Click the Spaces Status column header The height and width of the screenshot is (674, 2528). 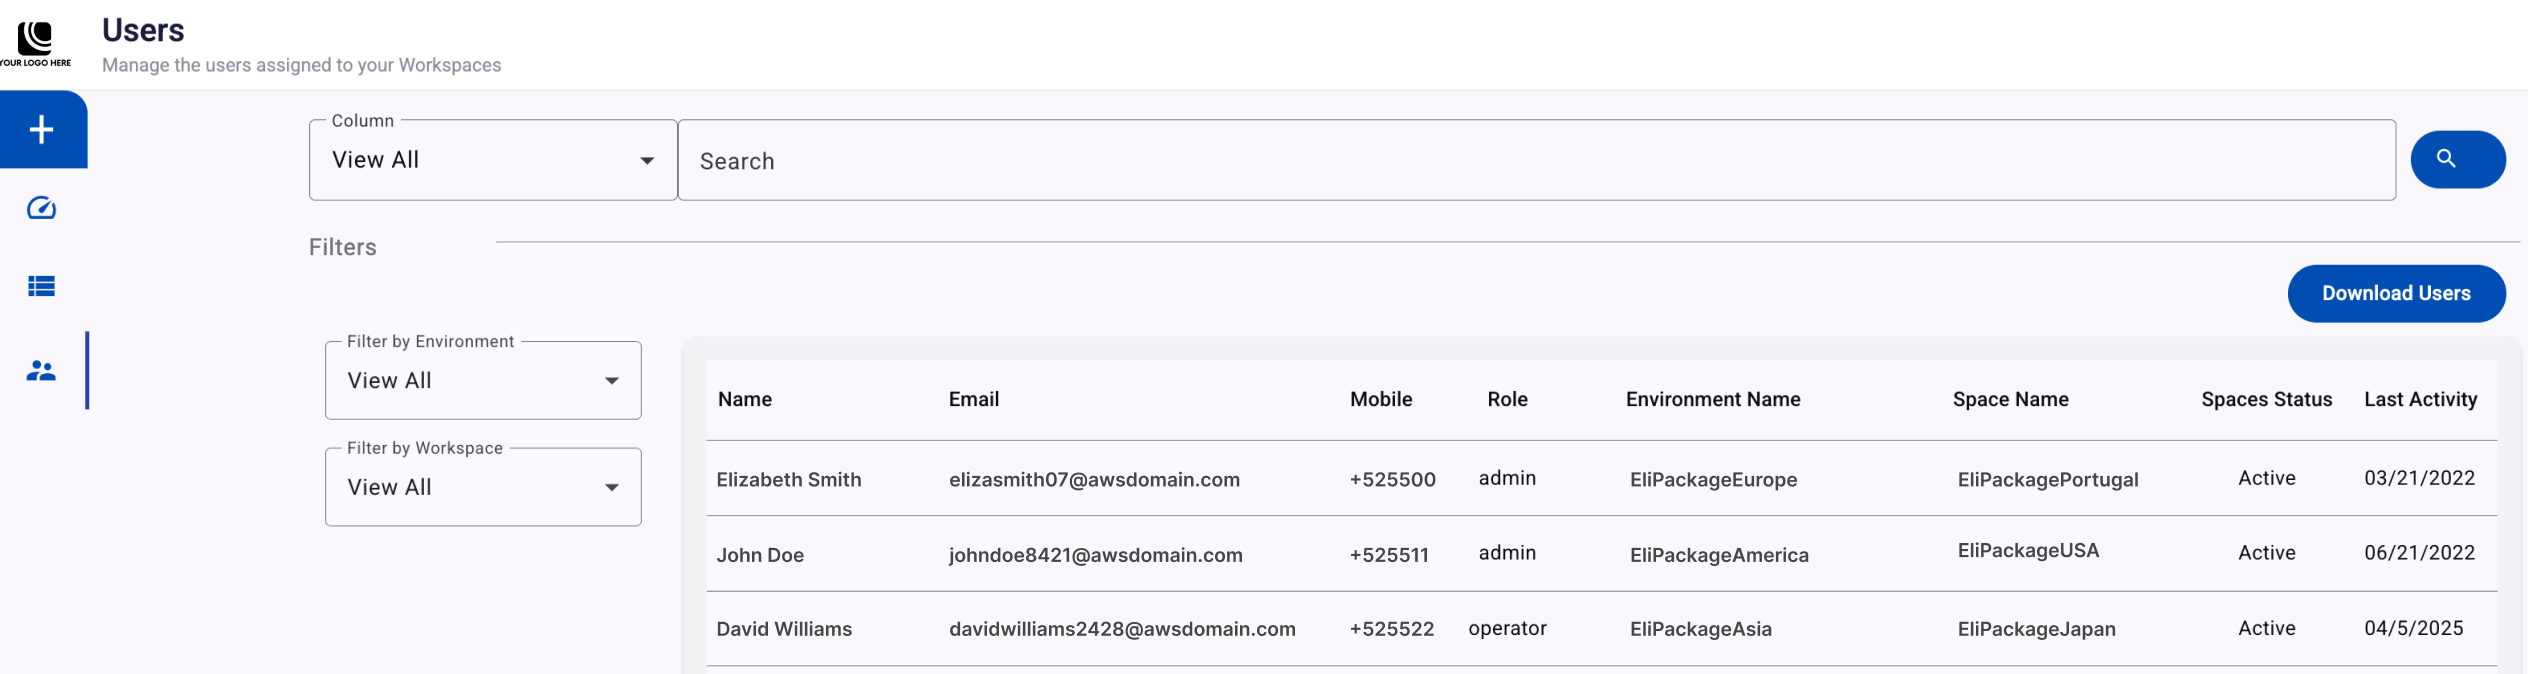coord(2266,399)
